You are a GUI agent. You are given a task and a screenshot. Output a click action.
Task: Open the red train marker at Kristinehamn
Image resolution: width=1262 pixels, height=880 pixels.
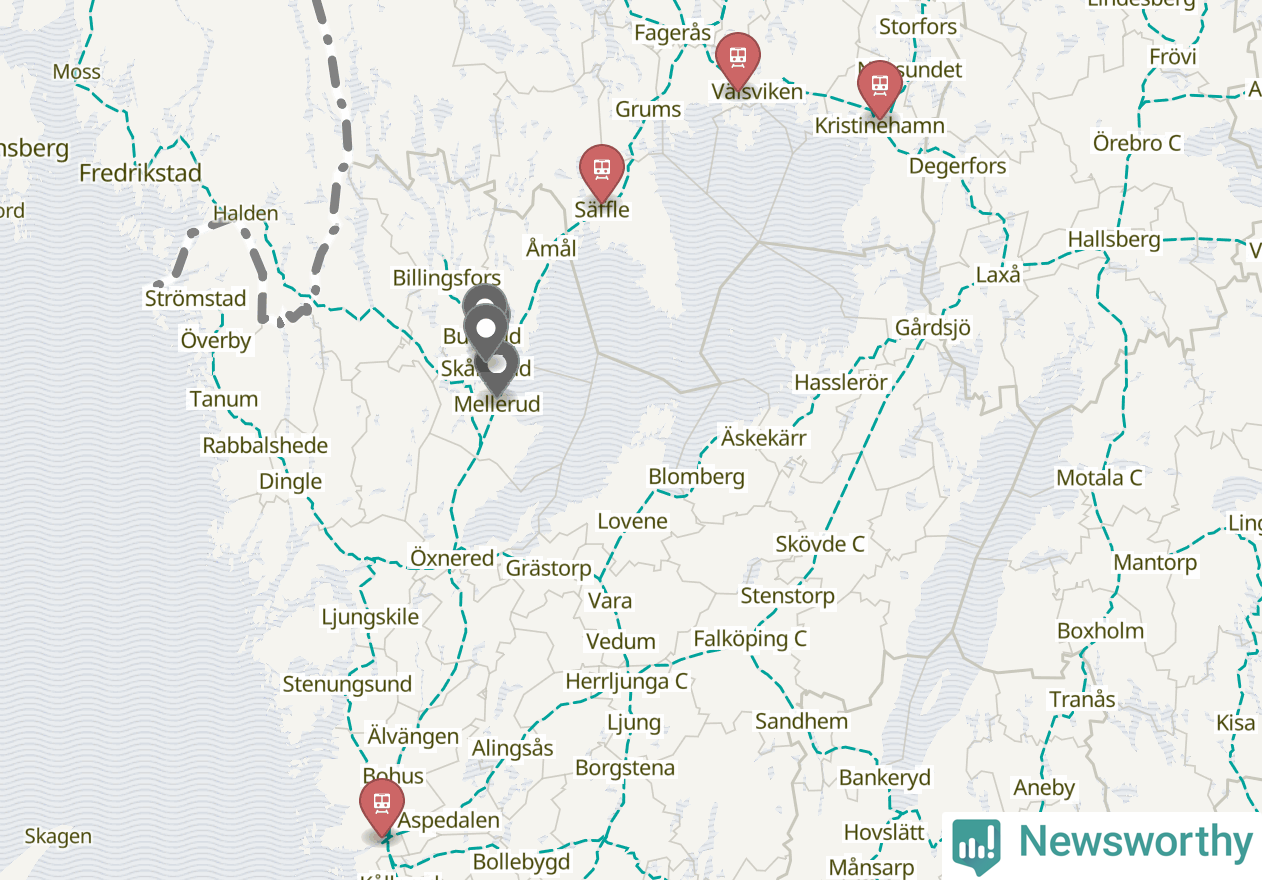pyautogui.click(x=880, y=87)
